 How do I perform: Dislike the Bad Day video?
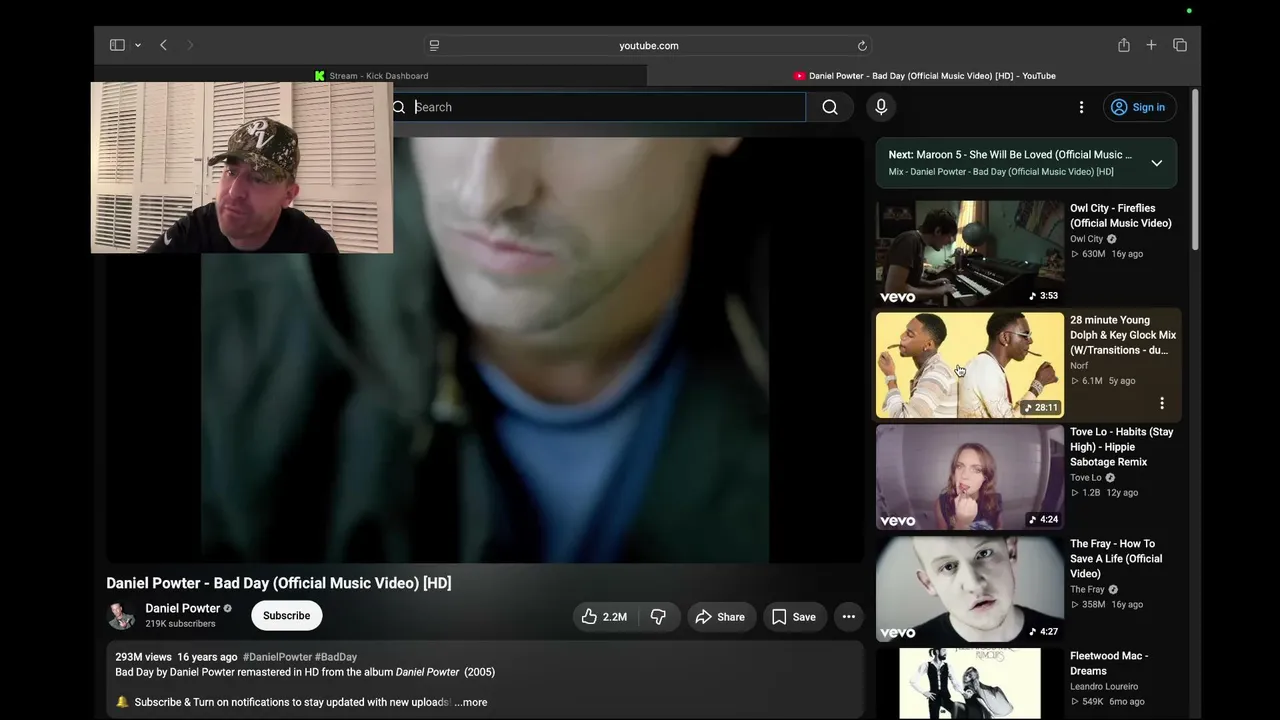coord(658,617)
